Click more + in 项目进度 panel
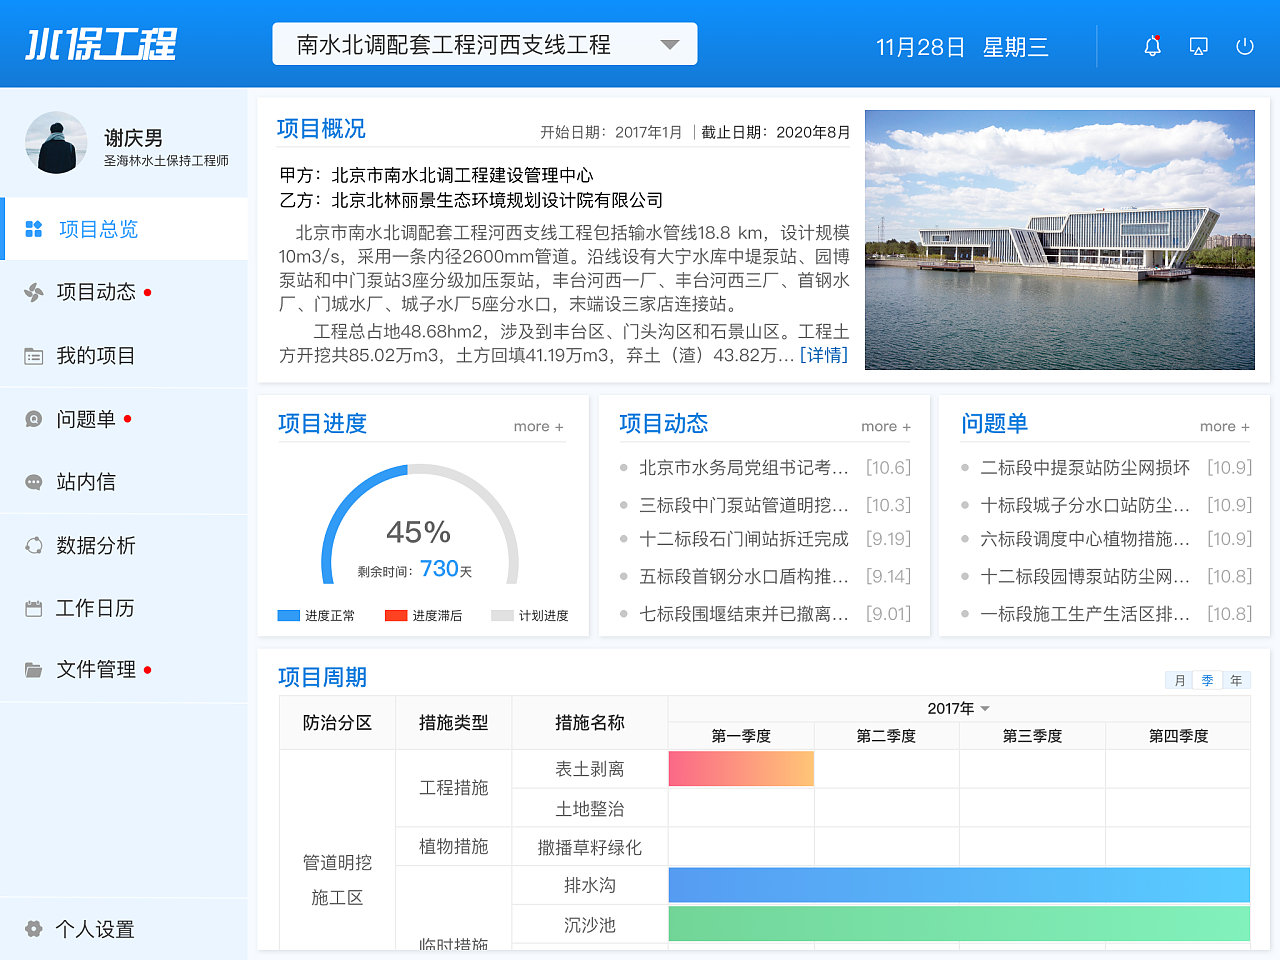The image size is (1280, 960). tap(538, 426)
